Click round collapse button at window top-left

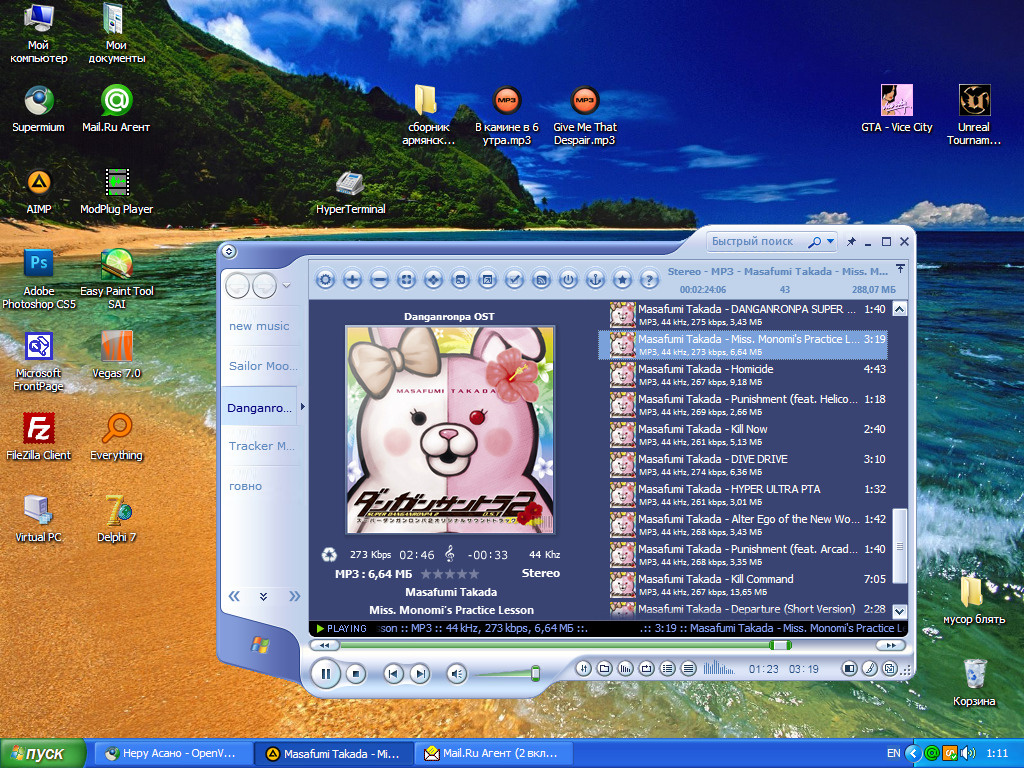pos(229,251)
